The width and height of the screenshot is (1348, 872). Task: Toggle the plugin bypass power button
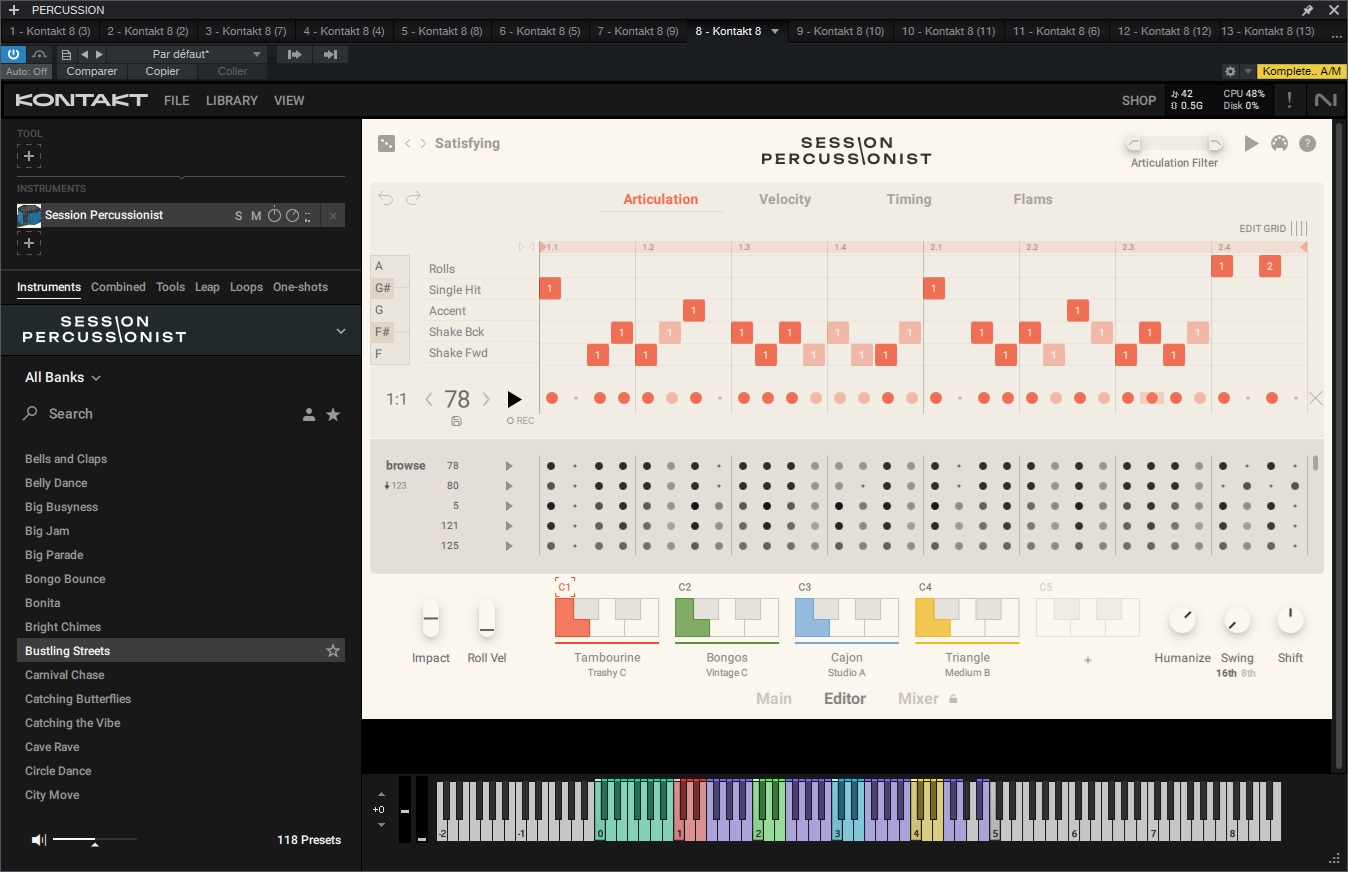pos(14,54)
